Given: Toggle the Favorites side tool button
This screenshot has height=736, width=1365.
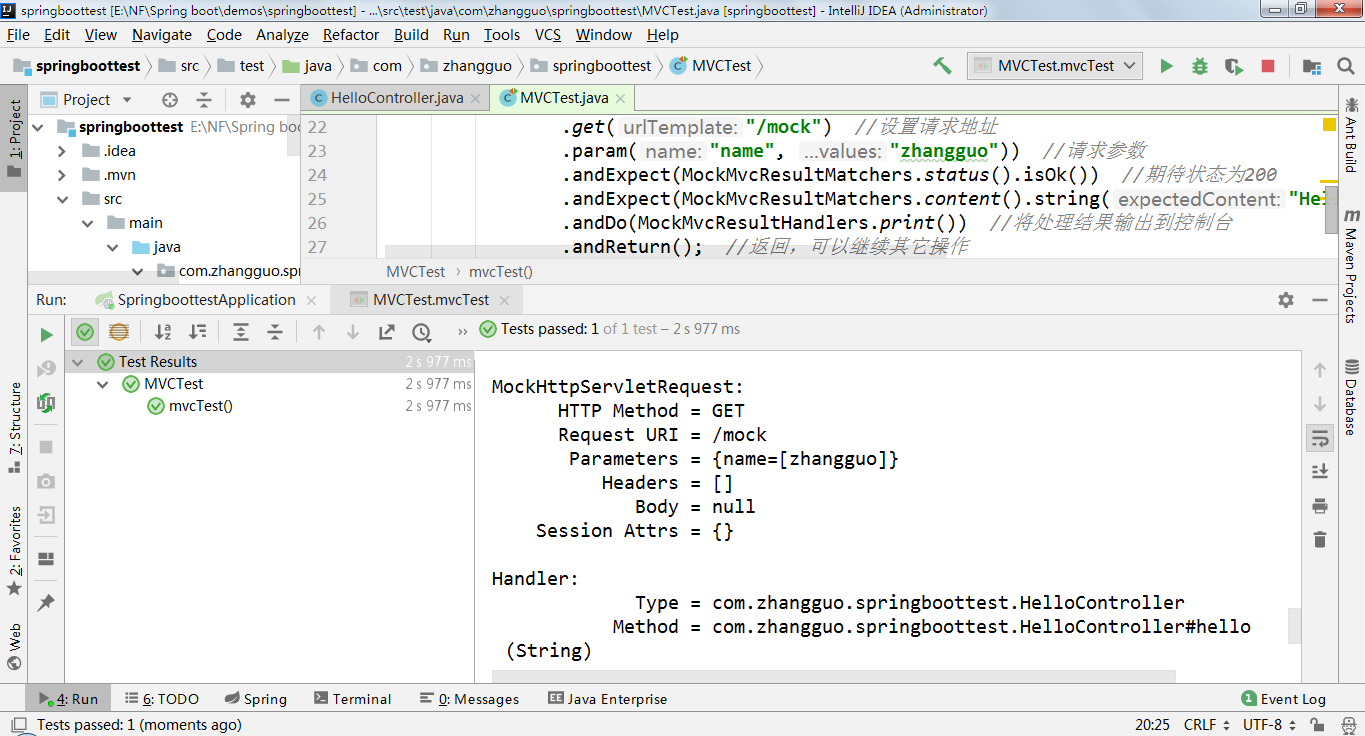Looking at the screenshot, I should [x=14, y=550].
